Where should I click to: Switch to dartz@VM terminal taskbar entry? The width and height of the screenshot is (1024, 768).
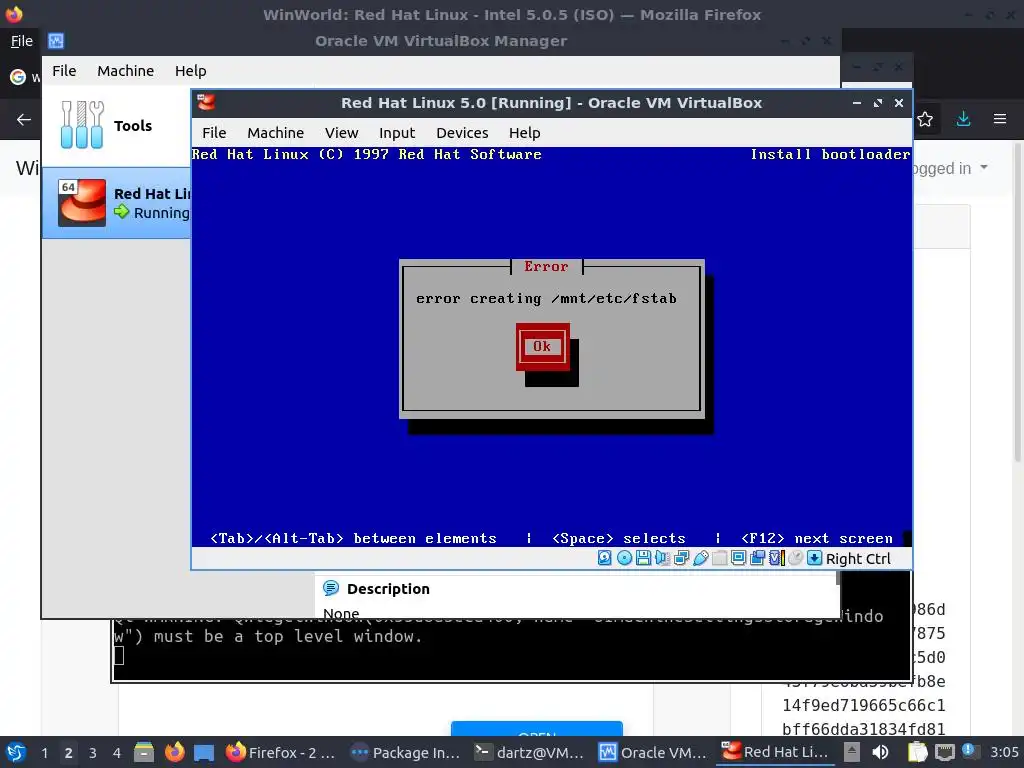(x=529, y=752)
